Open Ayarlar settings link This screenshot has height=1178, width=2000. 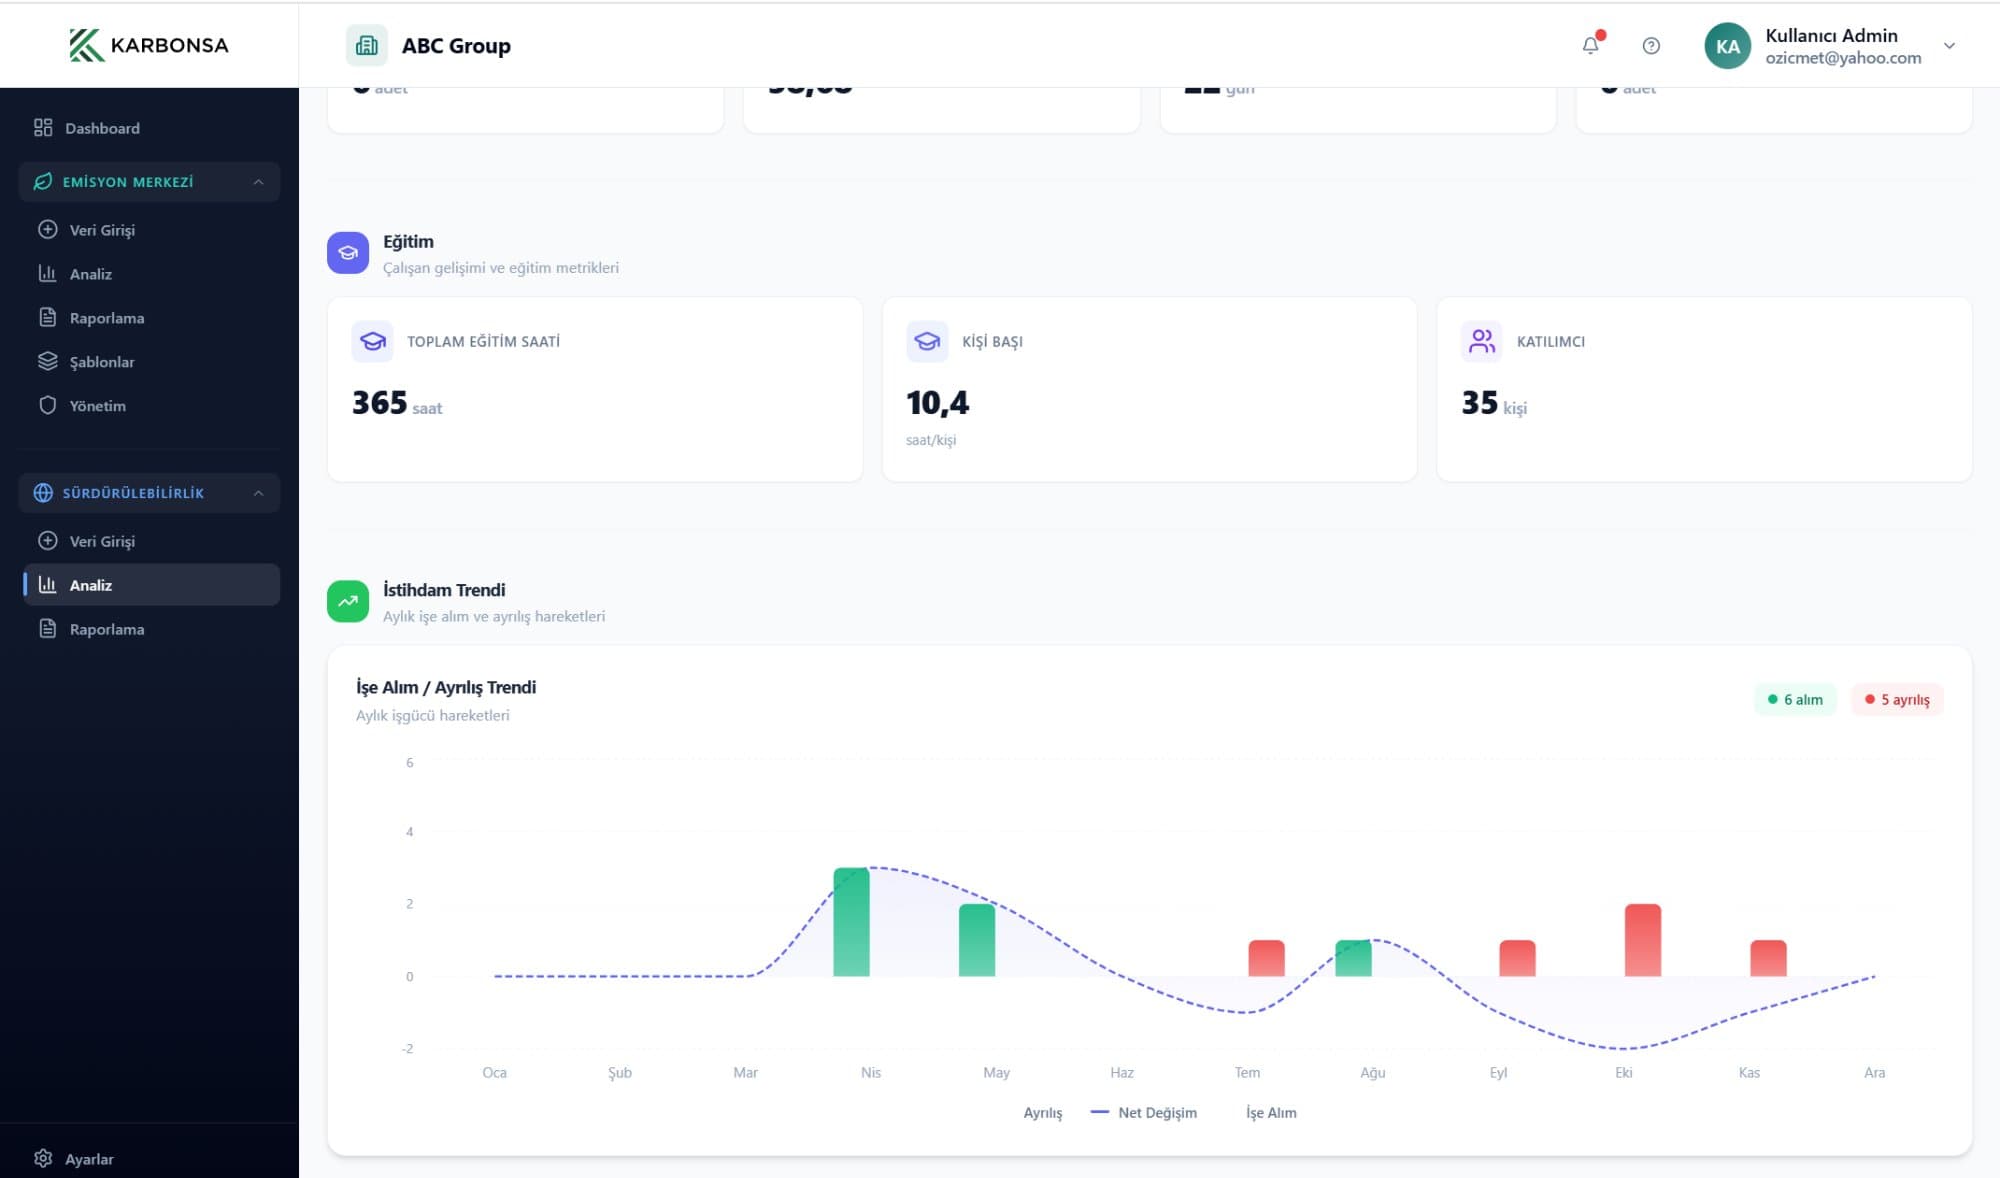tap(89, 1158)
